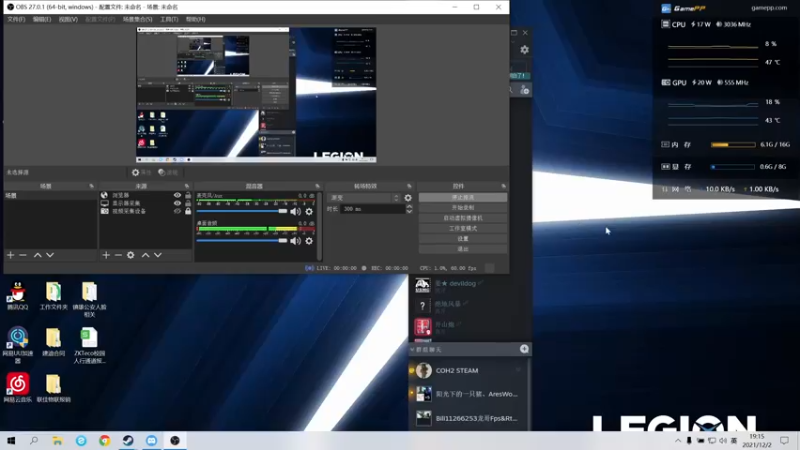Open the Edit (E) menu in OBS
800x450 pixels.
[42, 19]
